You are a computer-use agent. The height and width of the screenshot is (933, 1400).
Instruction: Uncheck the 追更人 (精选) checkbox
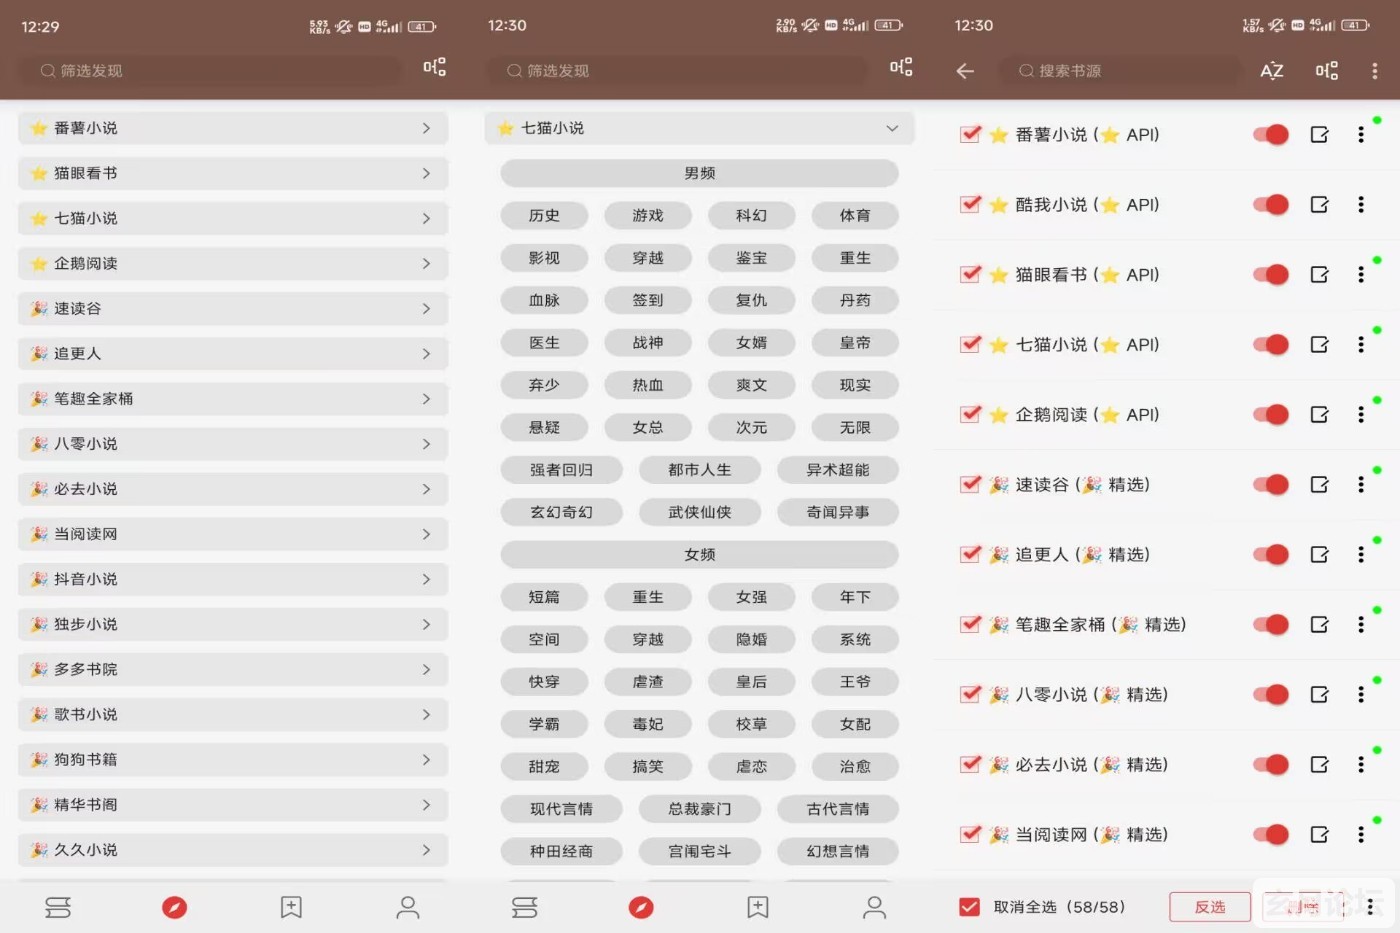pos(970,554)
